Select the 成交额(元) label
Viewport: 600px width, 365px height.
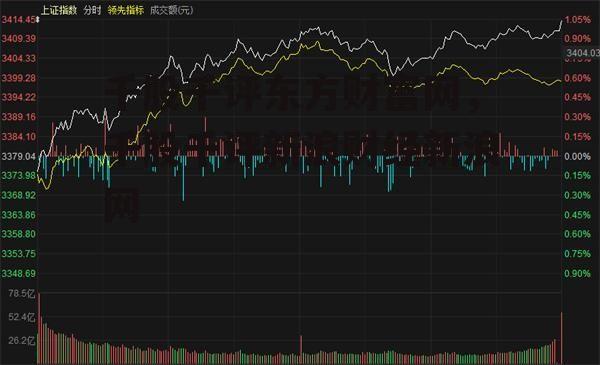pyautogui.click(x=171, y=10)
